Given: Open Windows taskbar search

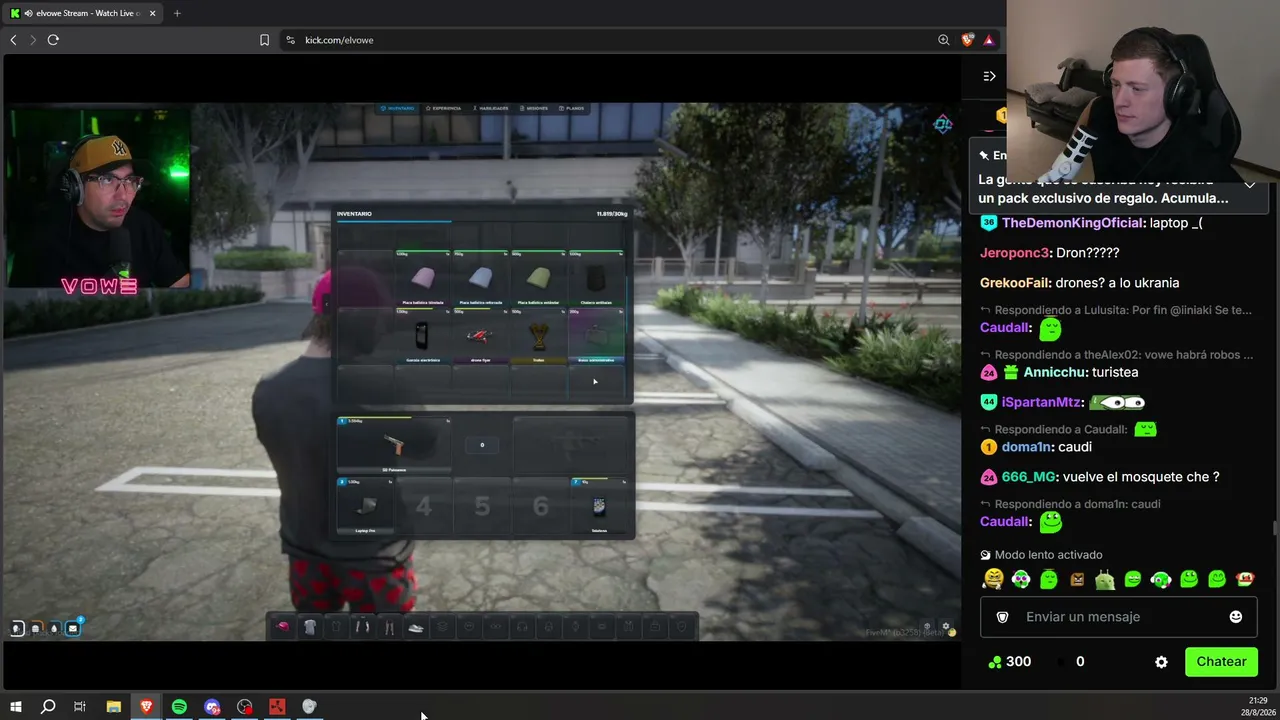Looking at the screenshot, I should [x=47, y=707].
